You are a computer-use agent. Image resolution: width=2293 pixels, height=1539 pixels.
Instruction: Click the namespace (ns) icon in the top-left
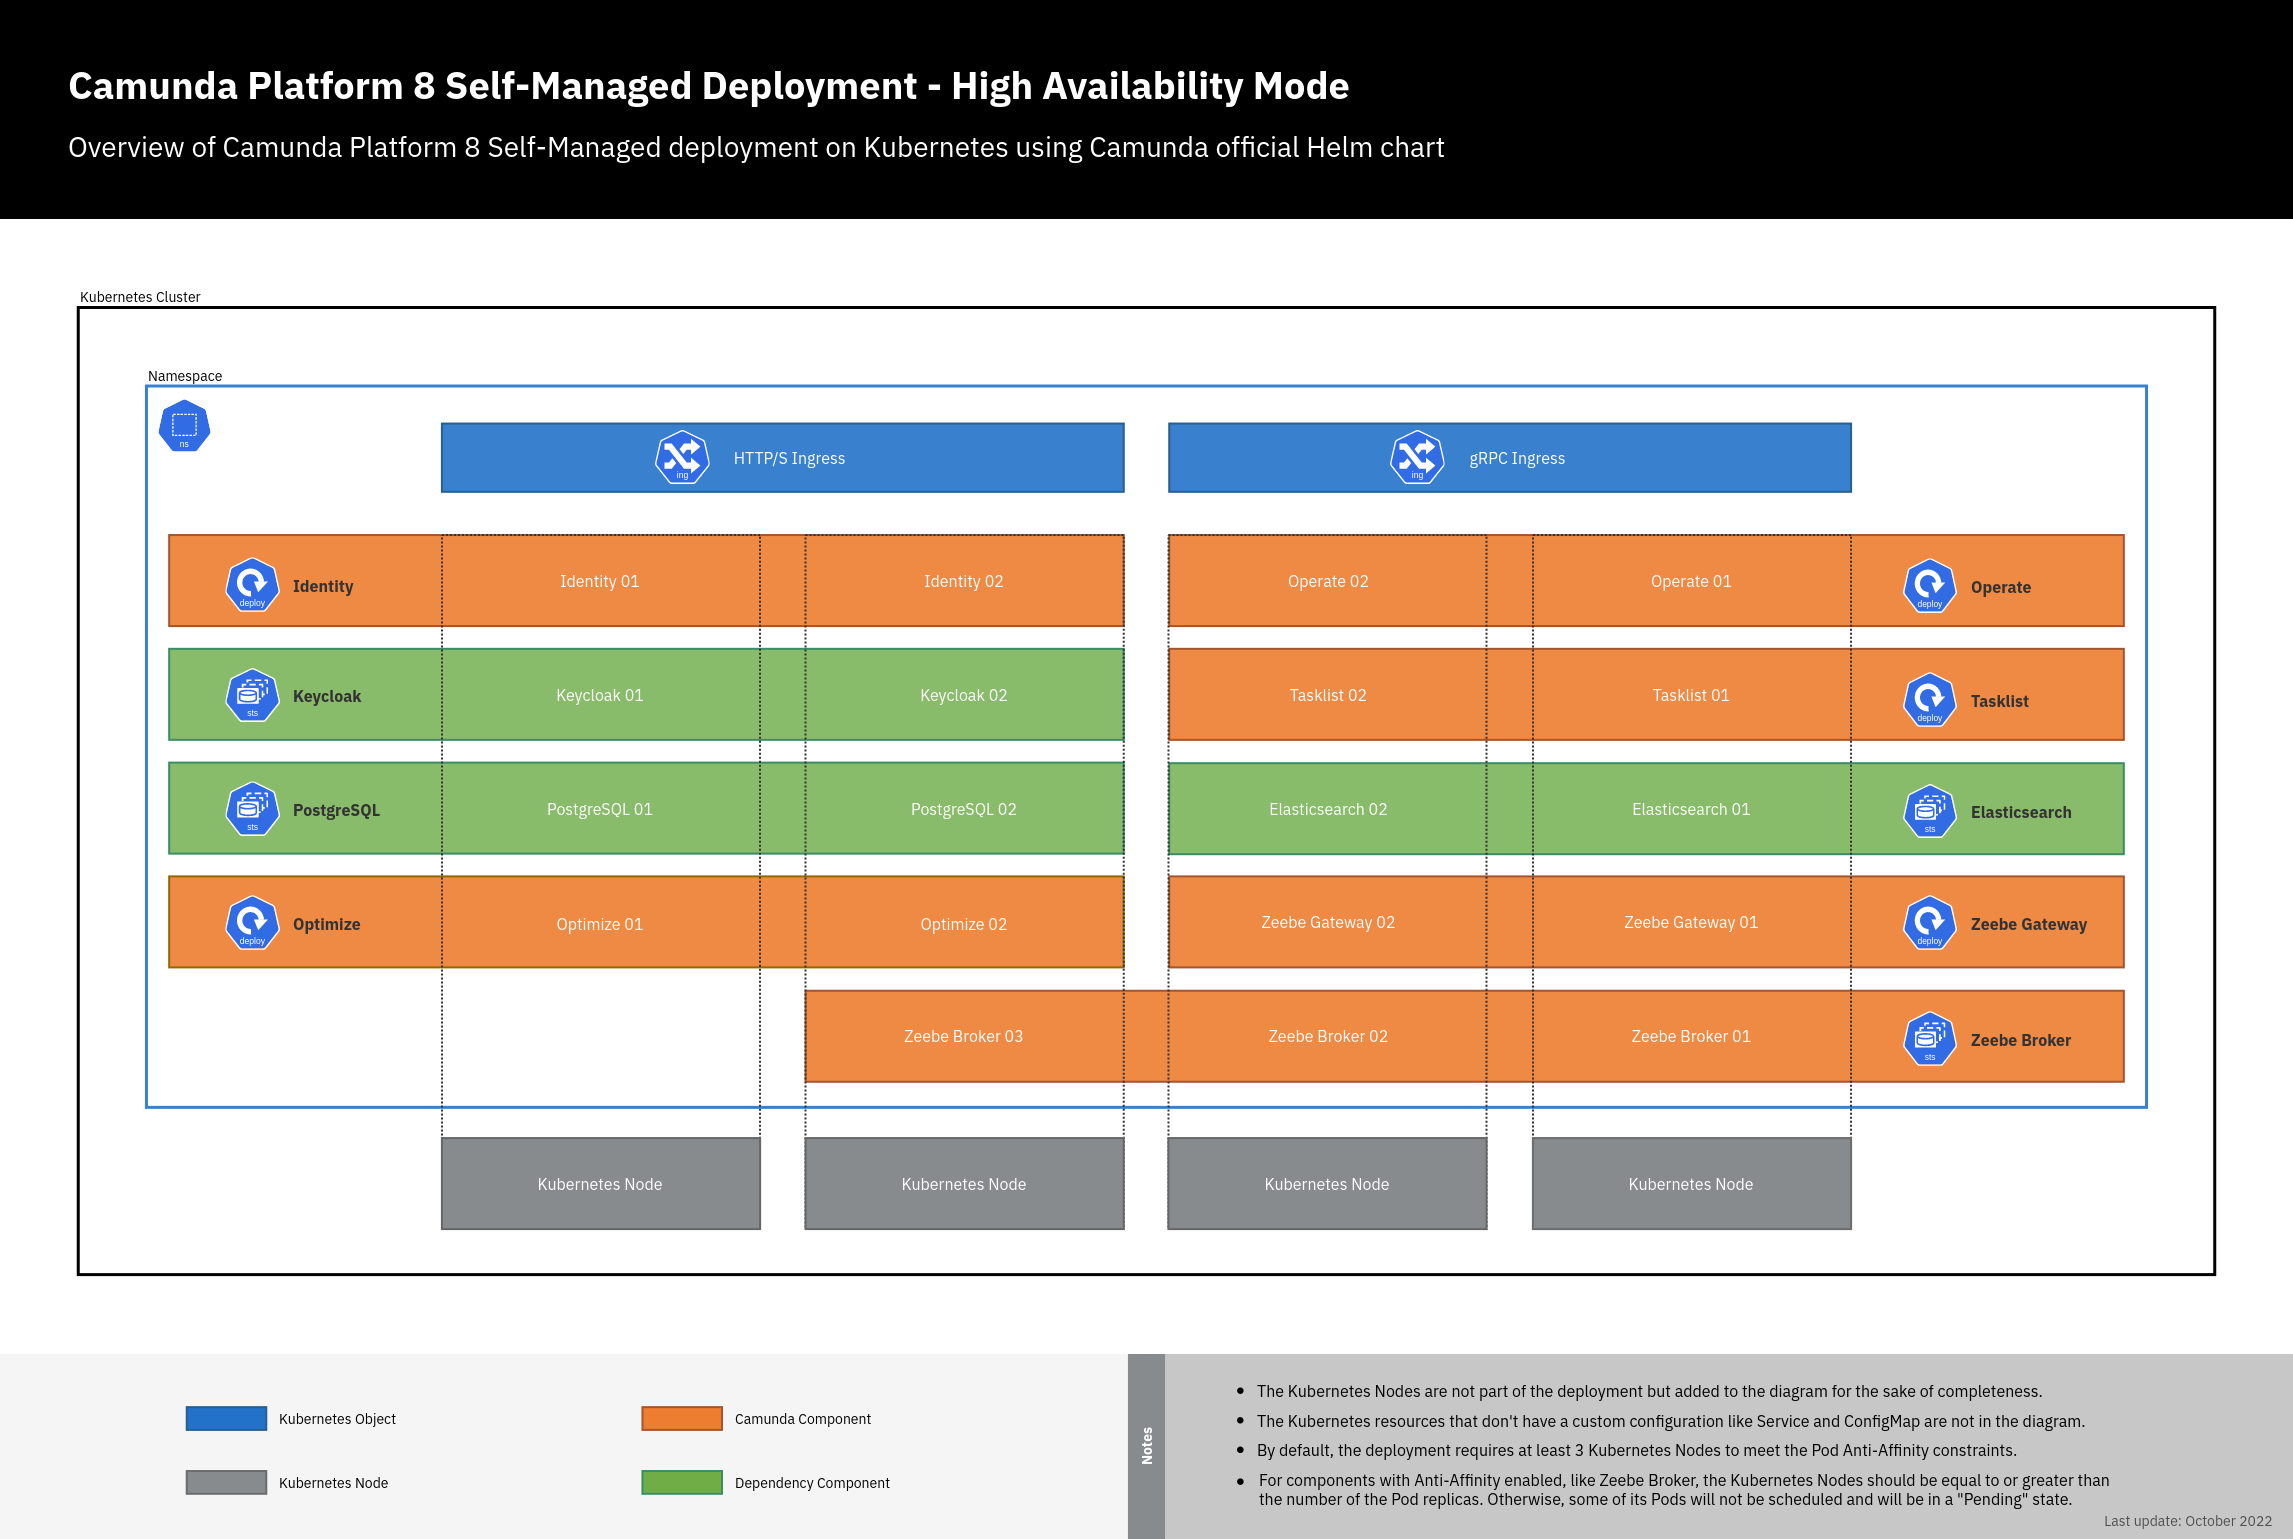point(184,426)
